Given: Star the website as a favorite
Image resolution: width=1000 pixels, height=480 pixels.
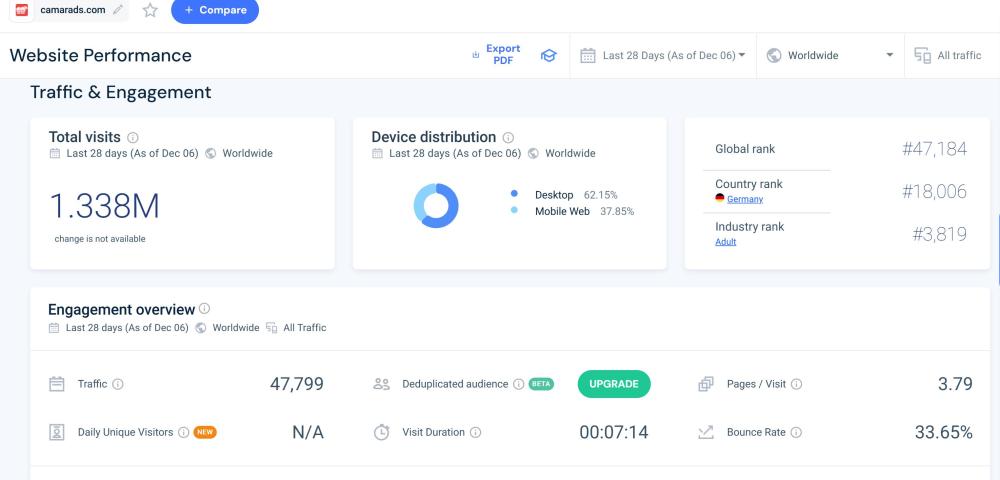Looking at the screenshot, I should click(150, 10).
